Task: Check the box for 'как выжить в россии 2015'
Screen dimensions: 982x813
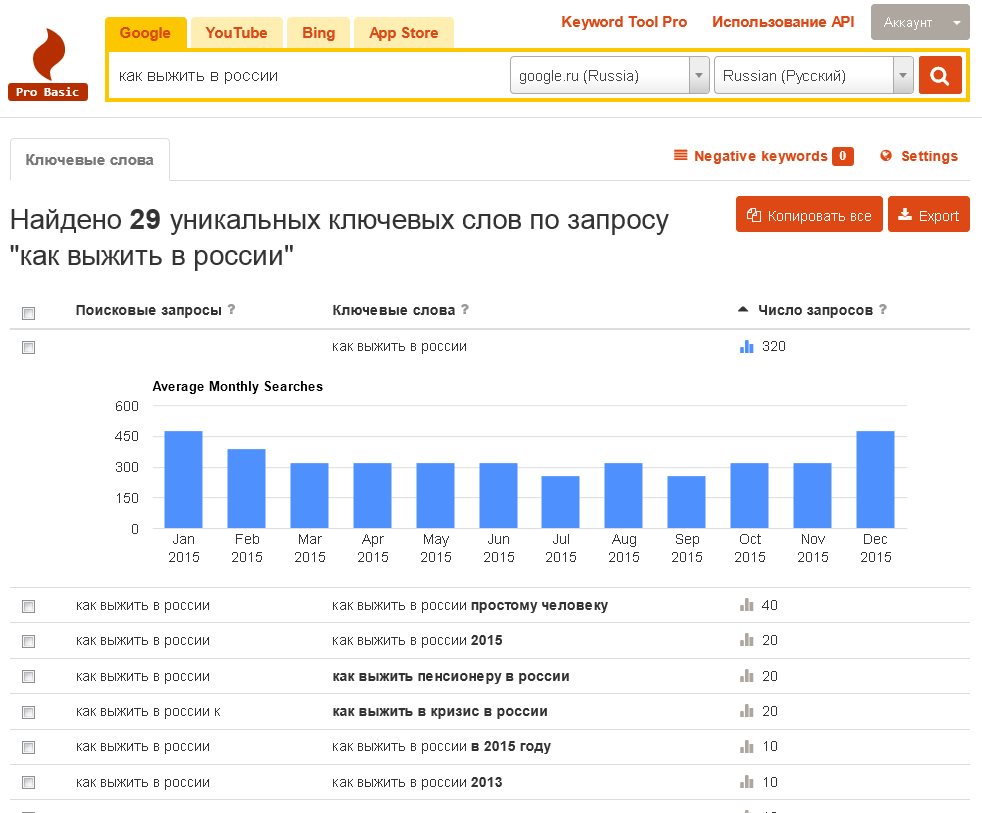Action: click(x=28, y=641)
